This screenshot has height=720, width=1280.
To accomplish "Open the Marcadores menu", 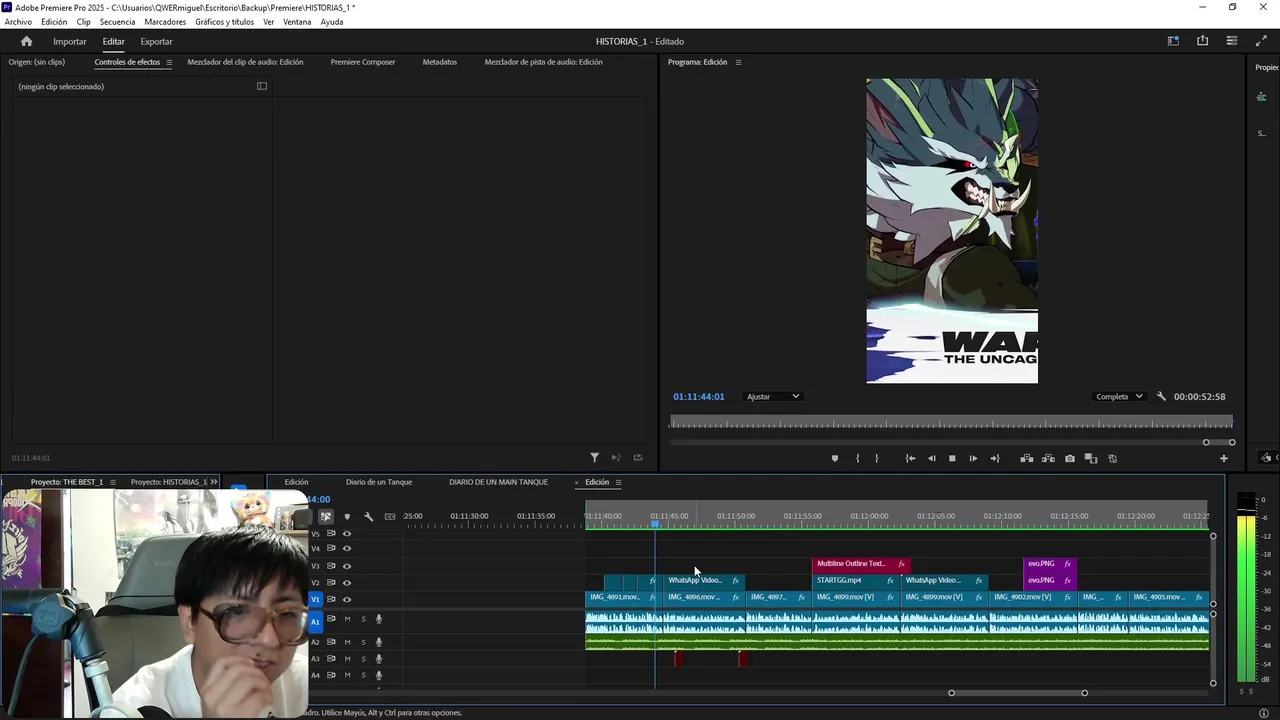I will (x=165, y=22).
